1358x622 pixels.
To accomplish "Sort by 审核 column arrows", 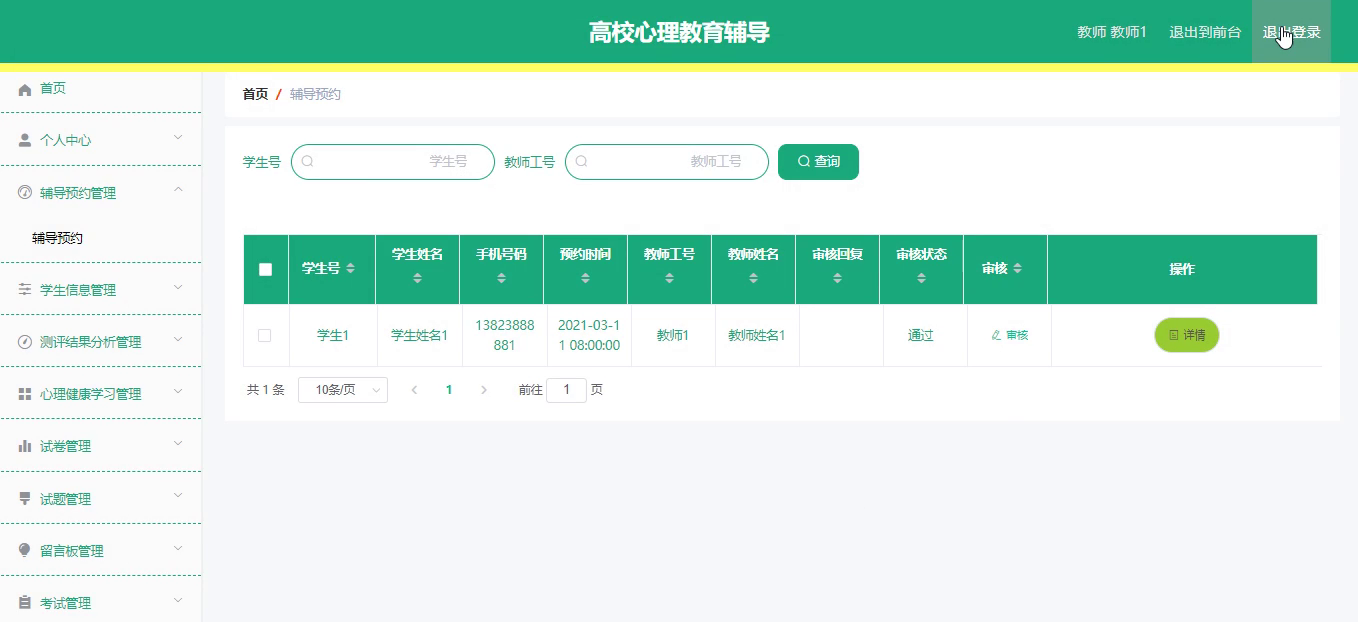I will click(1018, 269).
